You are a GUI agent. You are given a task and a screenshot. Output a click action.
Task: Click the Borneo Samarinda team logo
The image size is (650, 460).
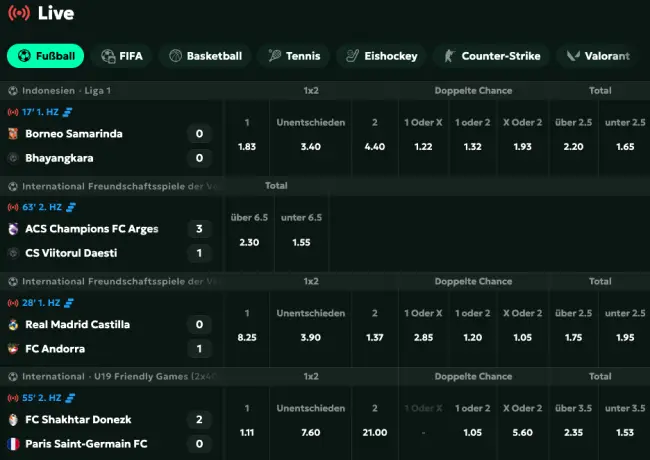click(x=14, y=133)
